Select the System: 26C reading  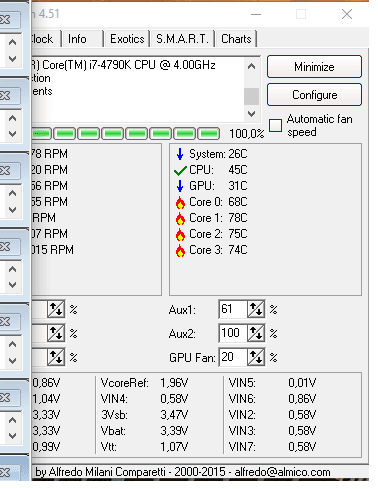click(218, 154)
